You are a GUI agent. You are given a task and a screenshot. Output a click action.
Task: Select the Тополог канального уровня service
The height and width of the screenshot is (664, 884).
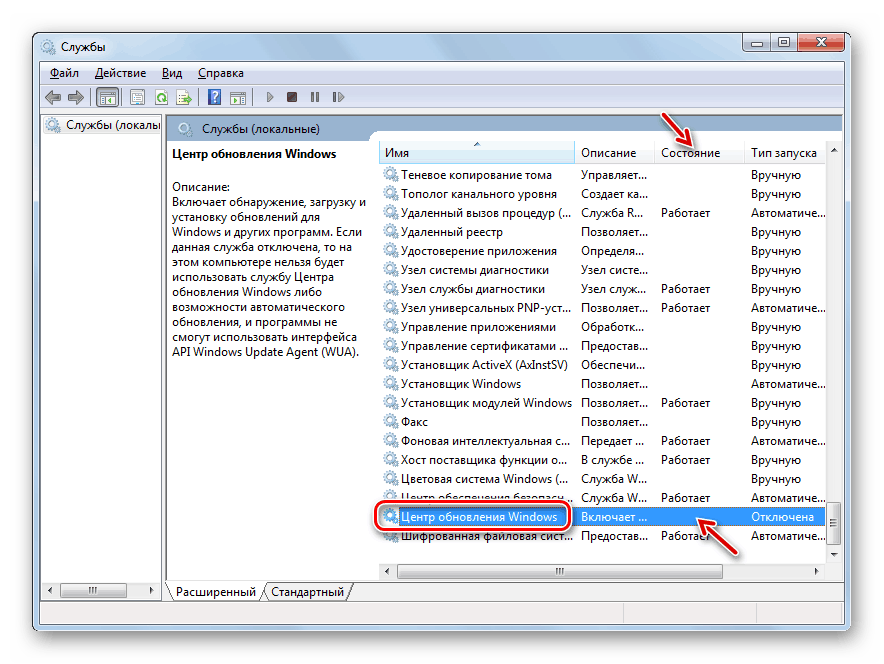(602, 194)
